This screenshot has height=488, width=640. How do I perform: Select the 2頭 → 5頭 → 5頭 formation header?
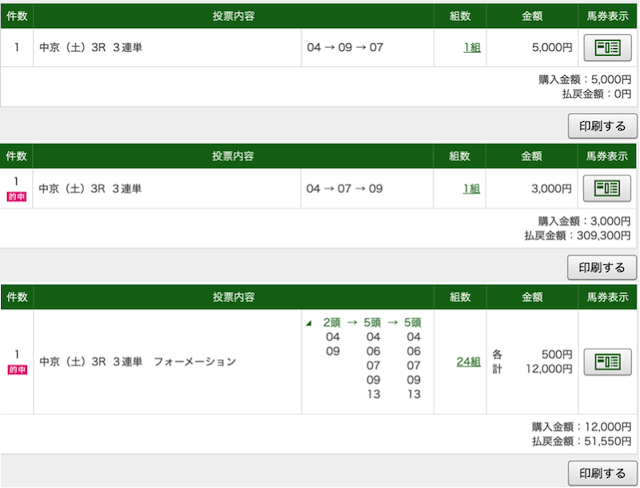click(372, 323)
